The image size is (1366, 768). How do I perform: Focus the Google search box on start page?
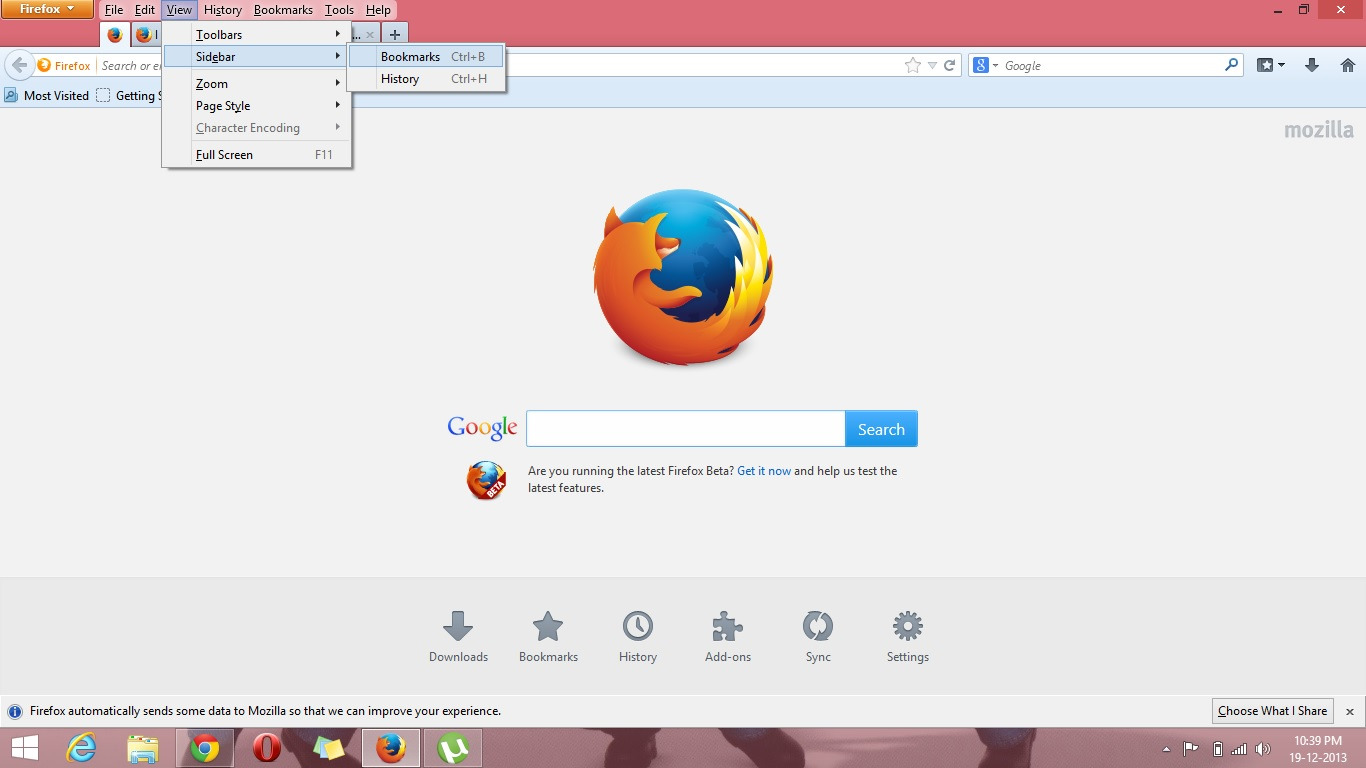686,429
